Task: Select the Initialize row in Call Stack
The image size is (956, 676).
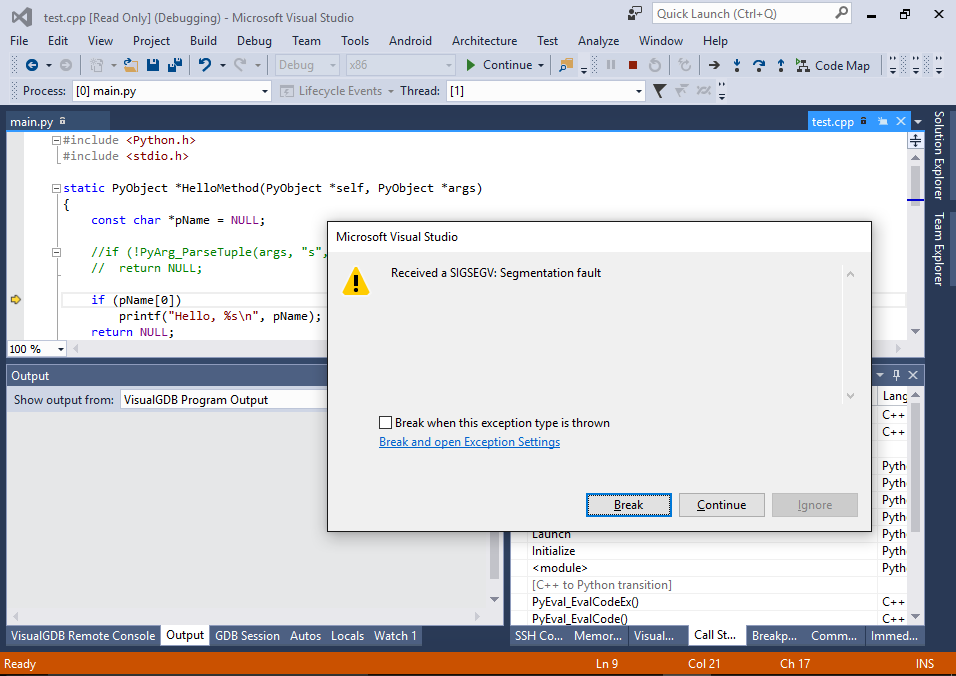Action: pyautogui.click(x=694, y=550)
